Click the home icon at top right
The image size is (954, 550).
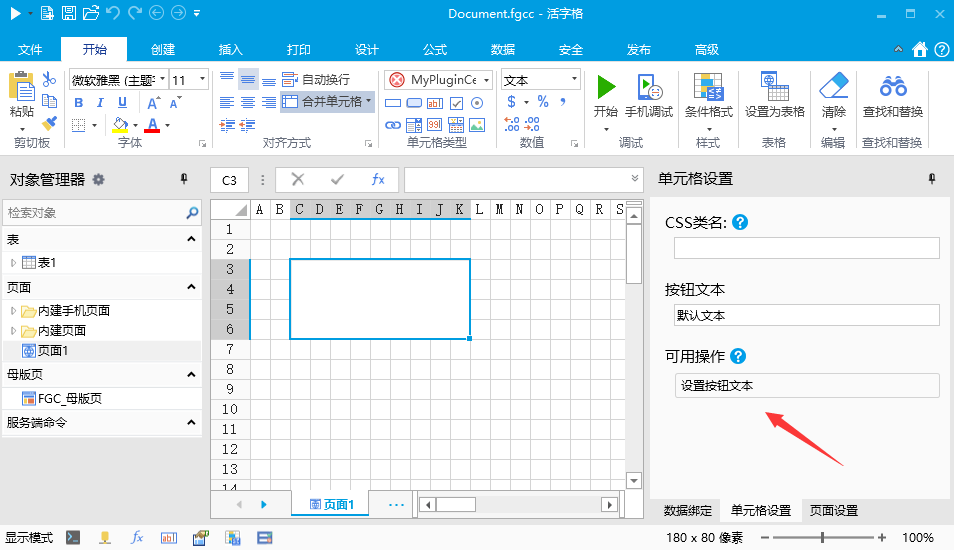point(920,49)
